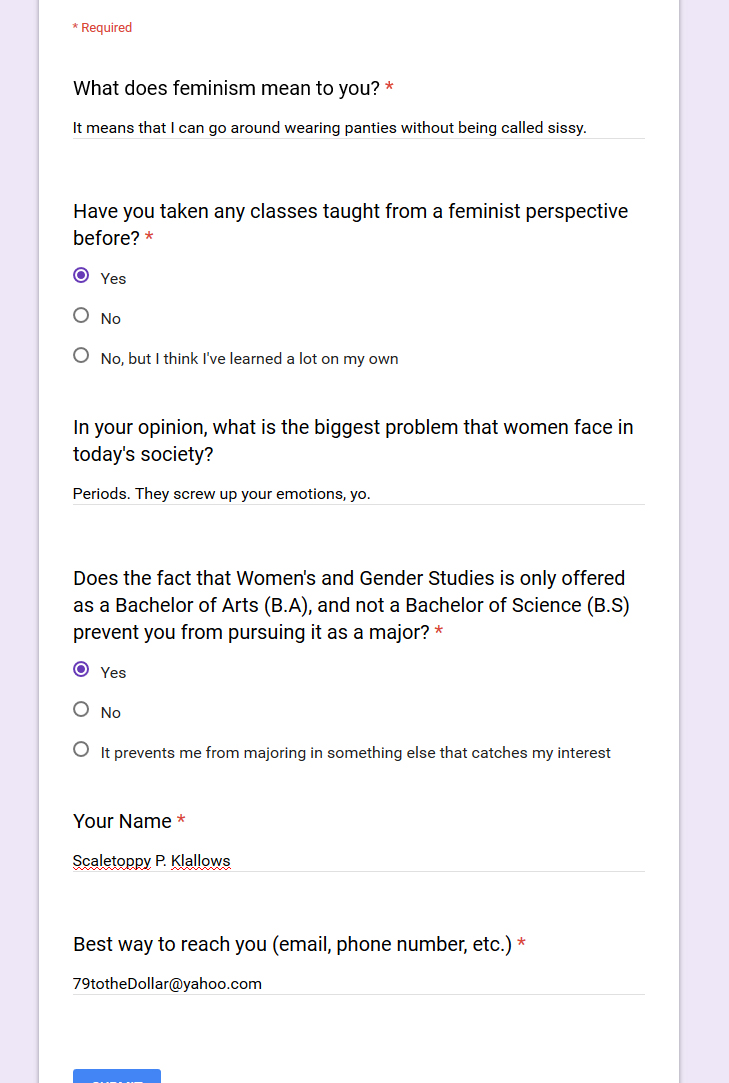Click the "In your opinion" question title
The image size is (729, 1083).
pos(353,441)
